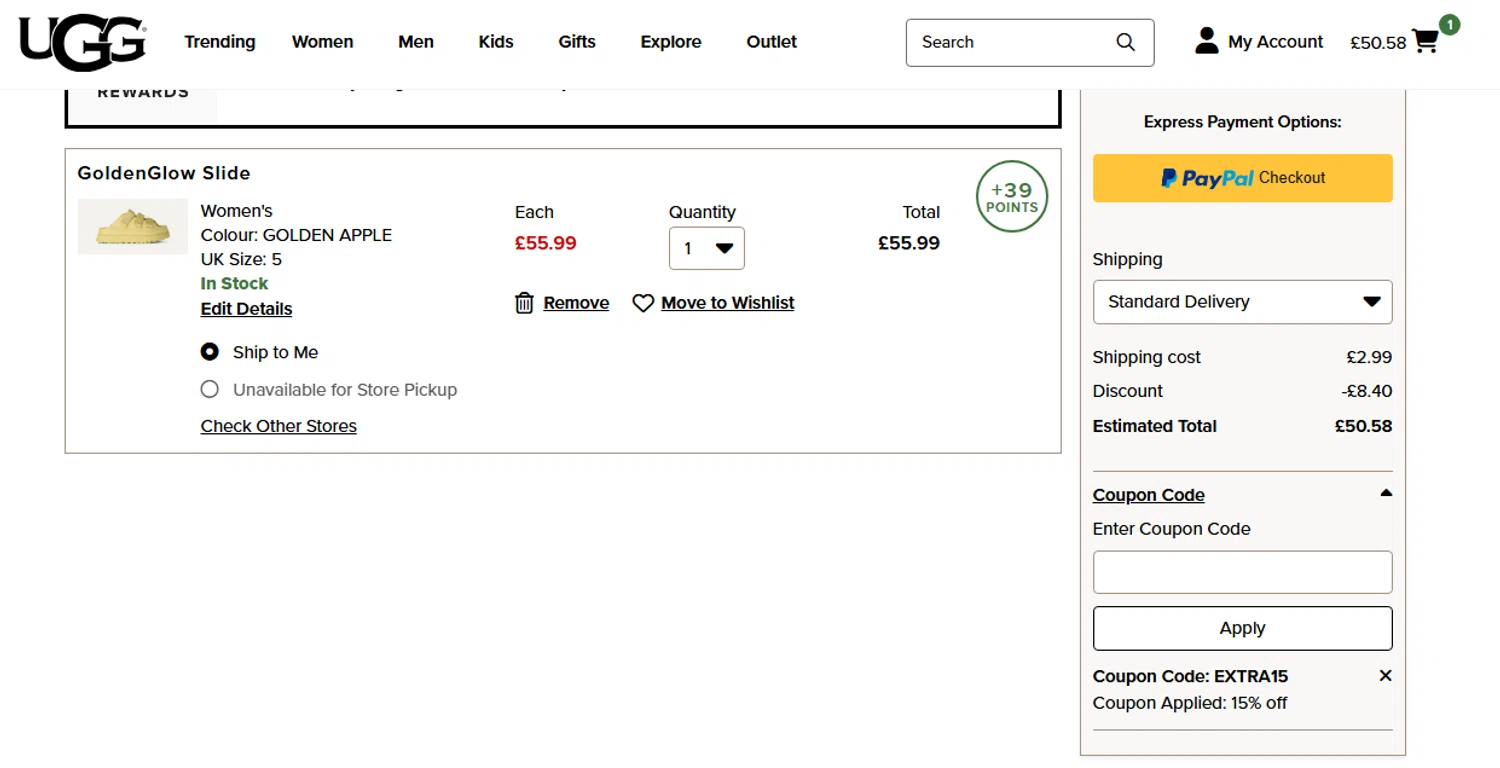Open the Trending menu
Image resolution: width=1500 pixels, height=768 pixels.
click(220, 42)
